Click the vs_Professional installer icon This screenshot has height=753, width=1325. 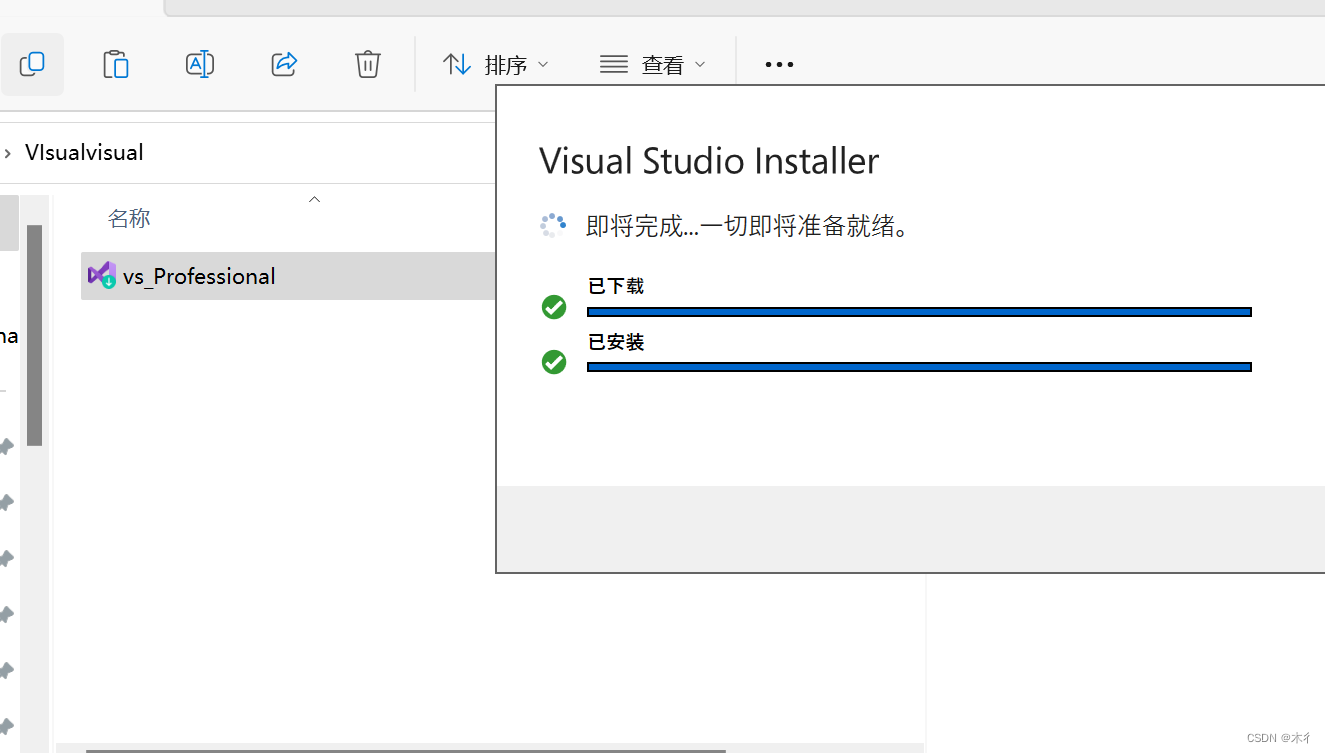pos(102,275)
